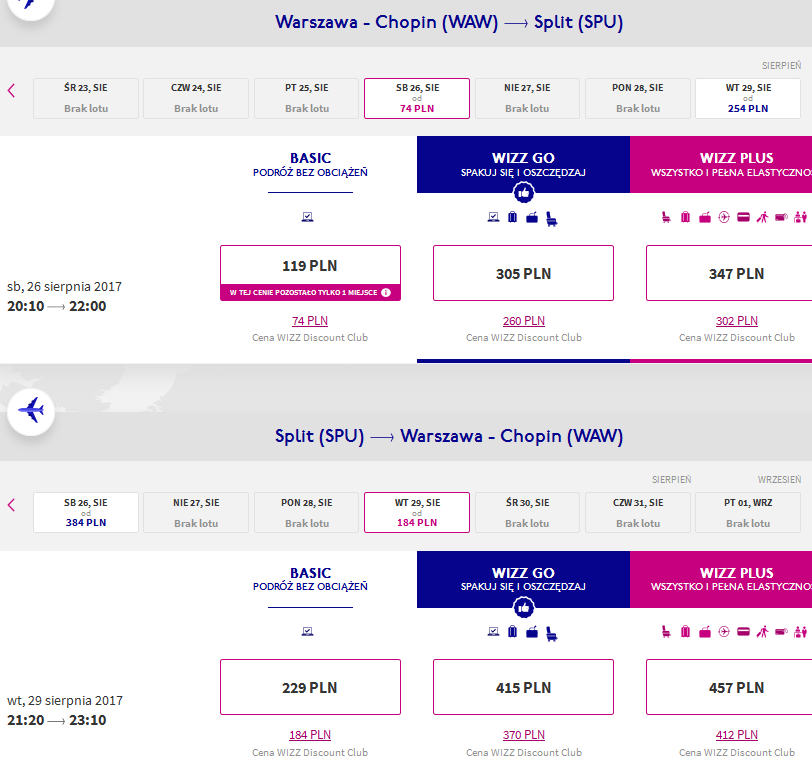Screen dimensions: 812x766
Task: Click the online check-in laptop icon under outbound BASIC
Action: pyautogui.click(x=308, y=217)
